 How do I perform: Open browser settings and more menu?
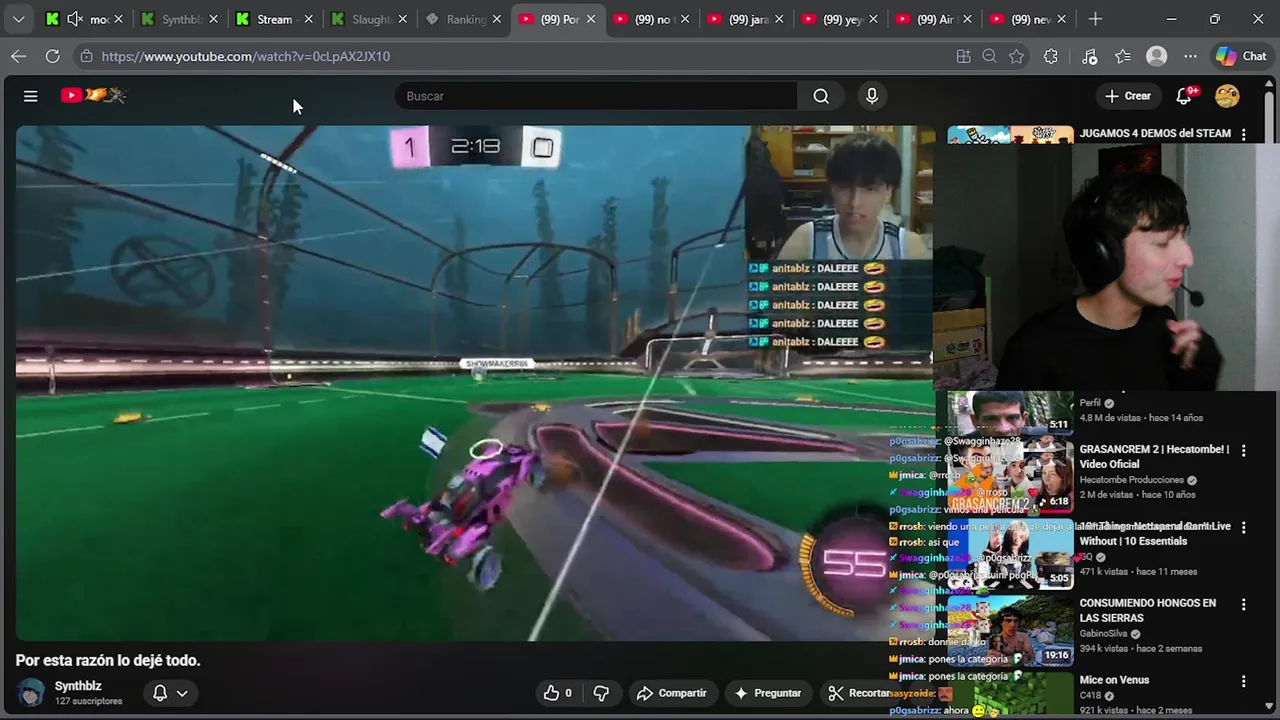(x=1190, y=57)
